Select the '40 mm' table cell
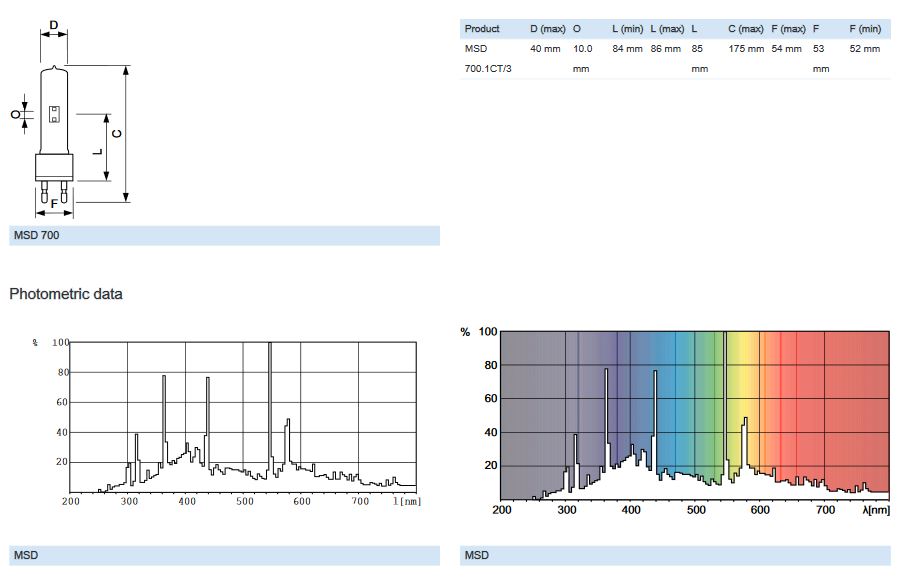 click(x=545, y=49)
